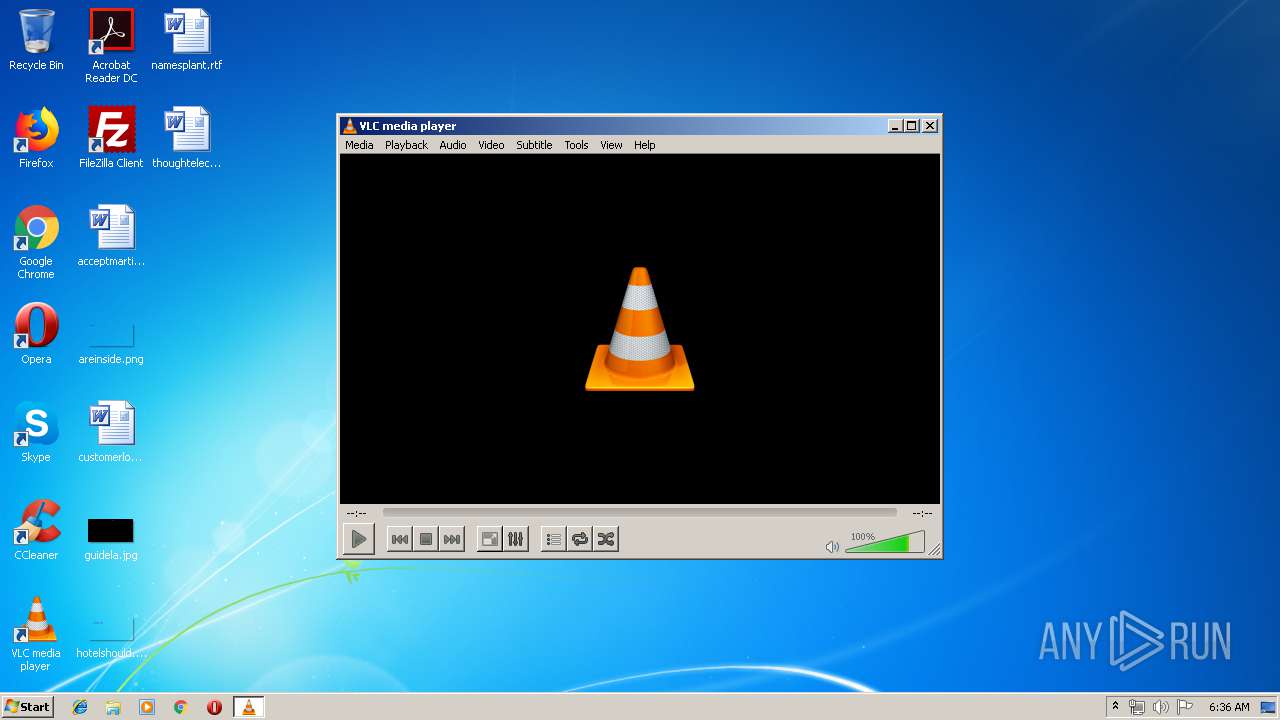Select Google Chrome desktop shortcut
1280x720 pixels.
36,242
